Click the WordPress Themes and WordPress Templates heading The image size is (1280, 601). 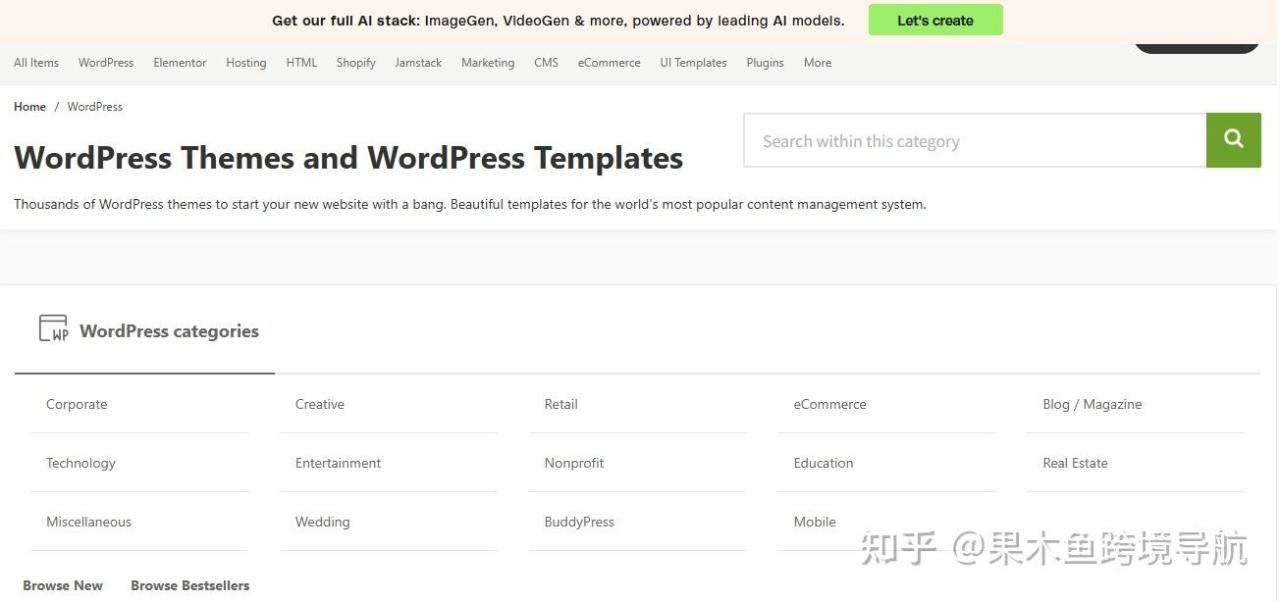click(x=348, y=158)
